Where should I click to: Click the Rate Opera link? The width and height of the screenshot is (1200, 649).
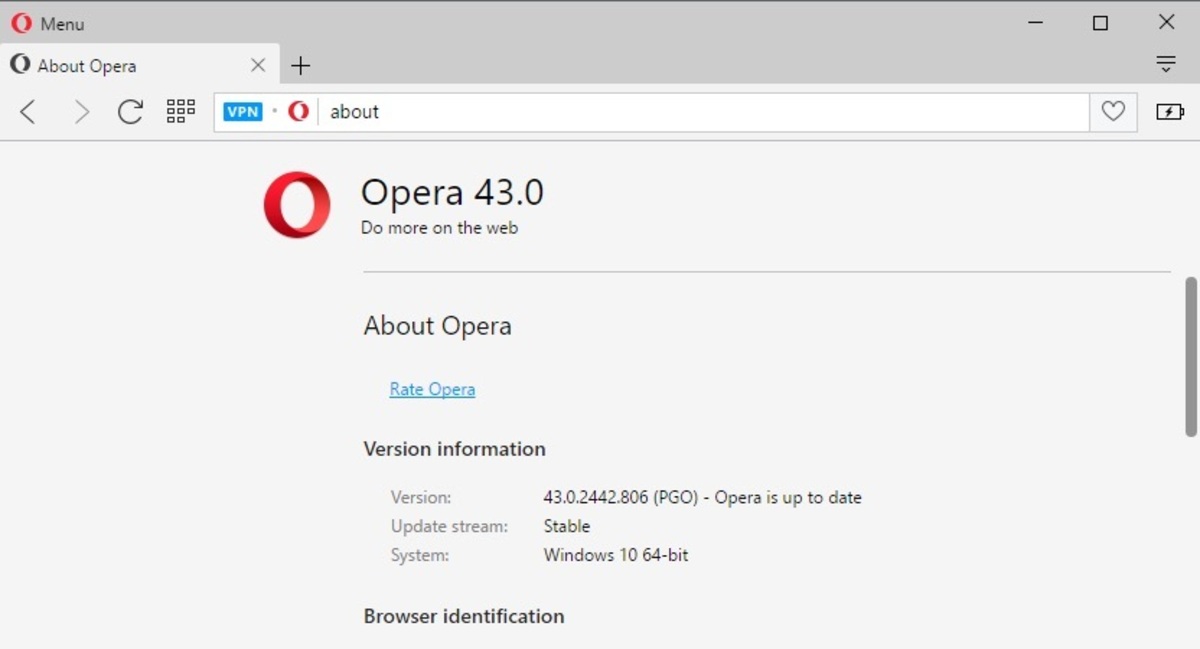(432, 389)
